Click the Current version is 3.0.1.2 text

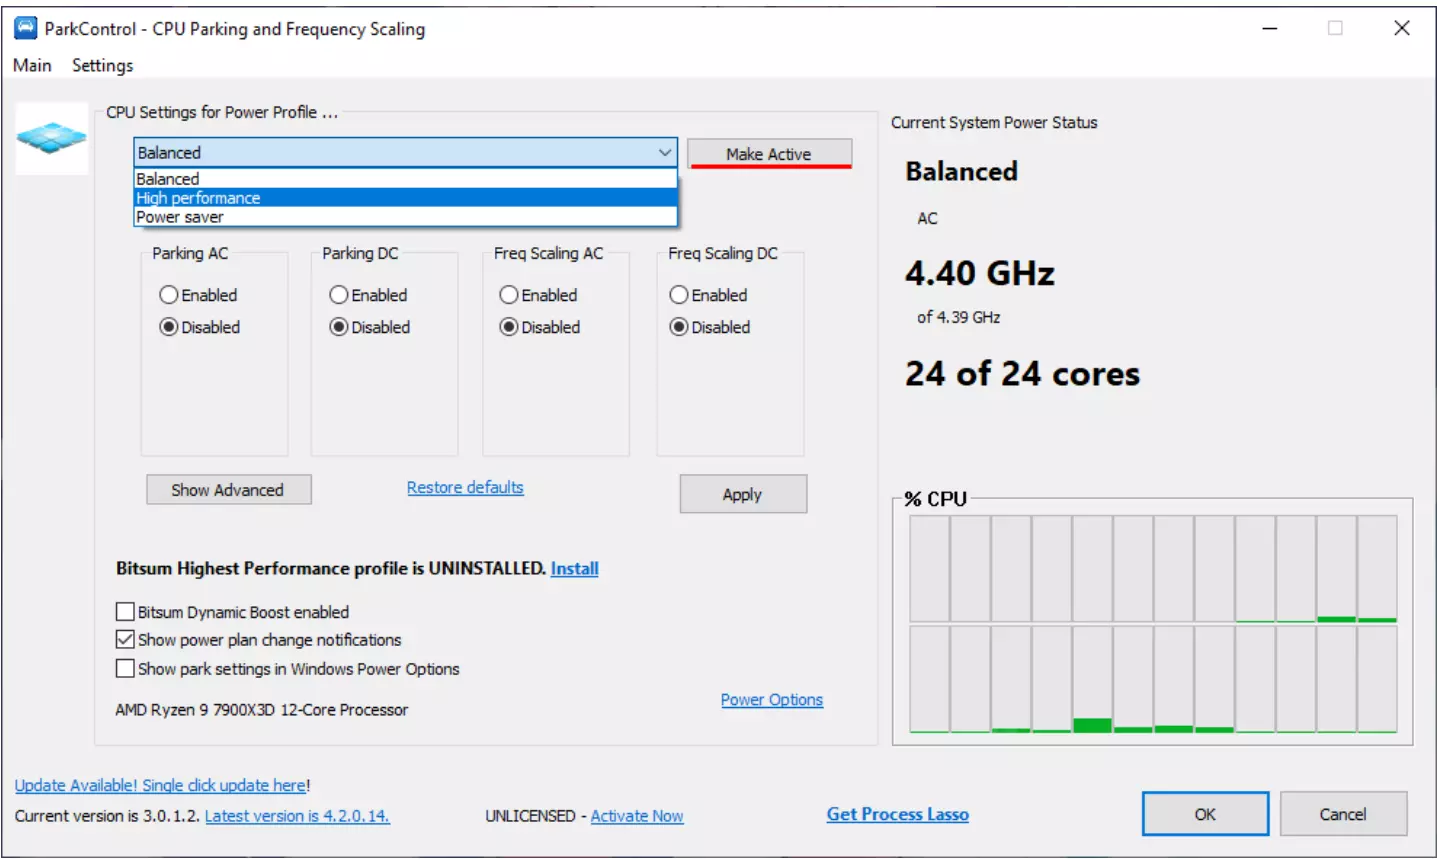pyautogui.click(x=107, y=816)
